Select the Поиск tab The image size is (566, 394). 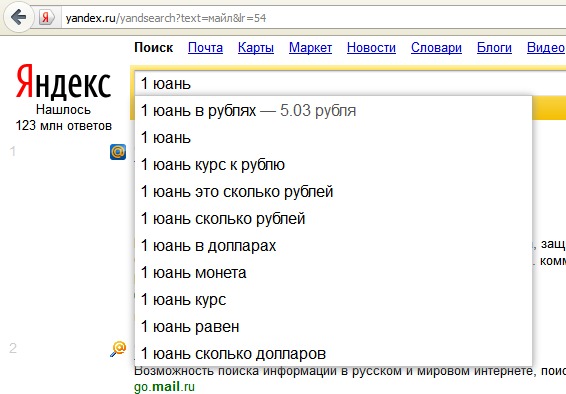(x=154, y=48)
